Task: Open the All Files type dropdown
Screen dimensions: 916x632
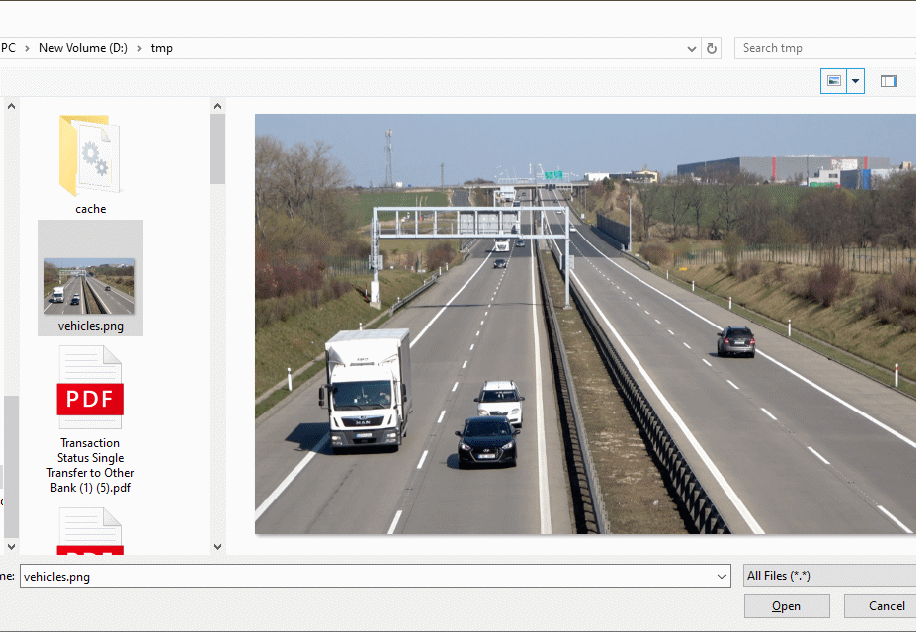Action: point(830,576)
